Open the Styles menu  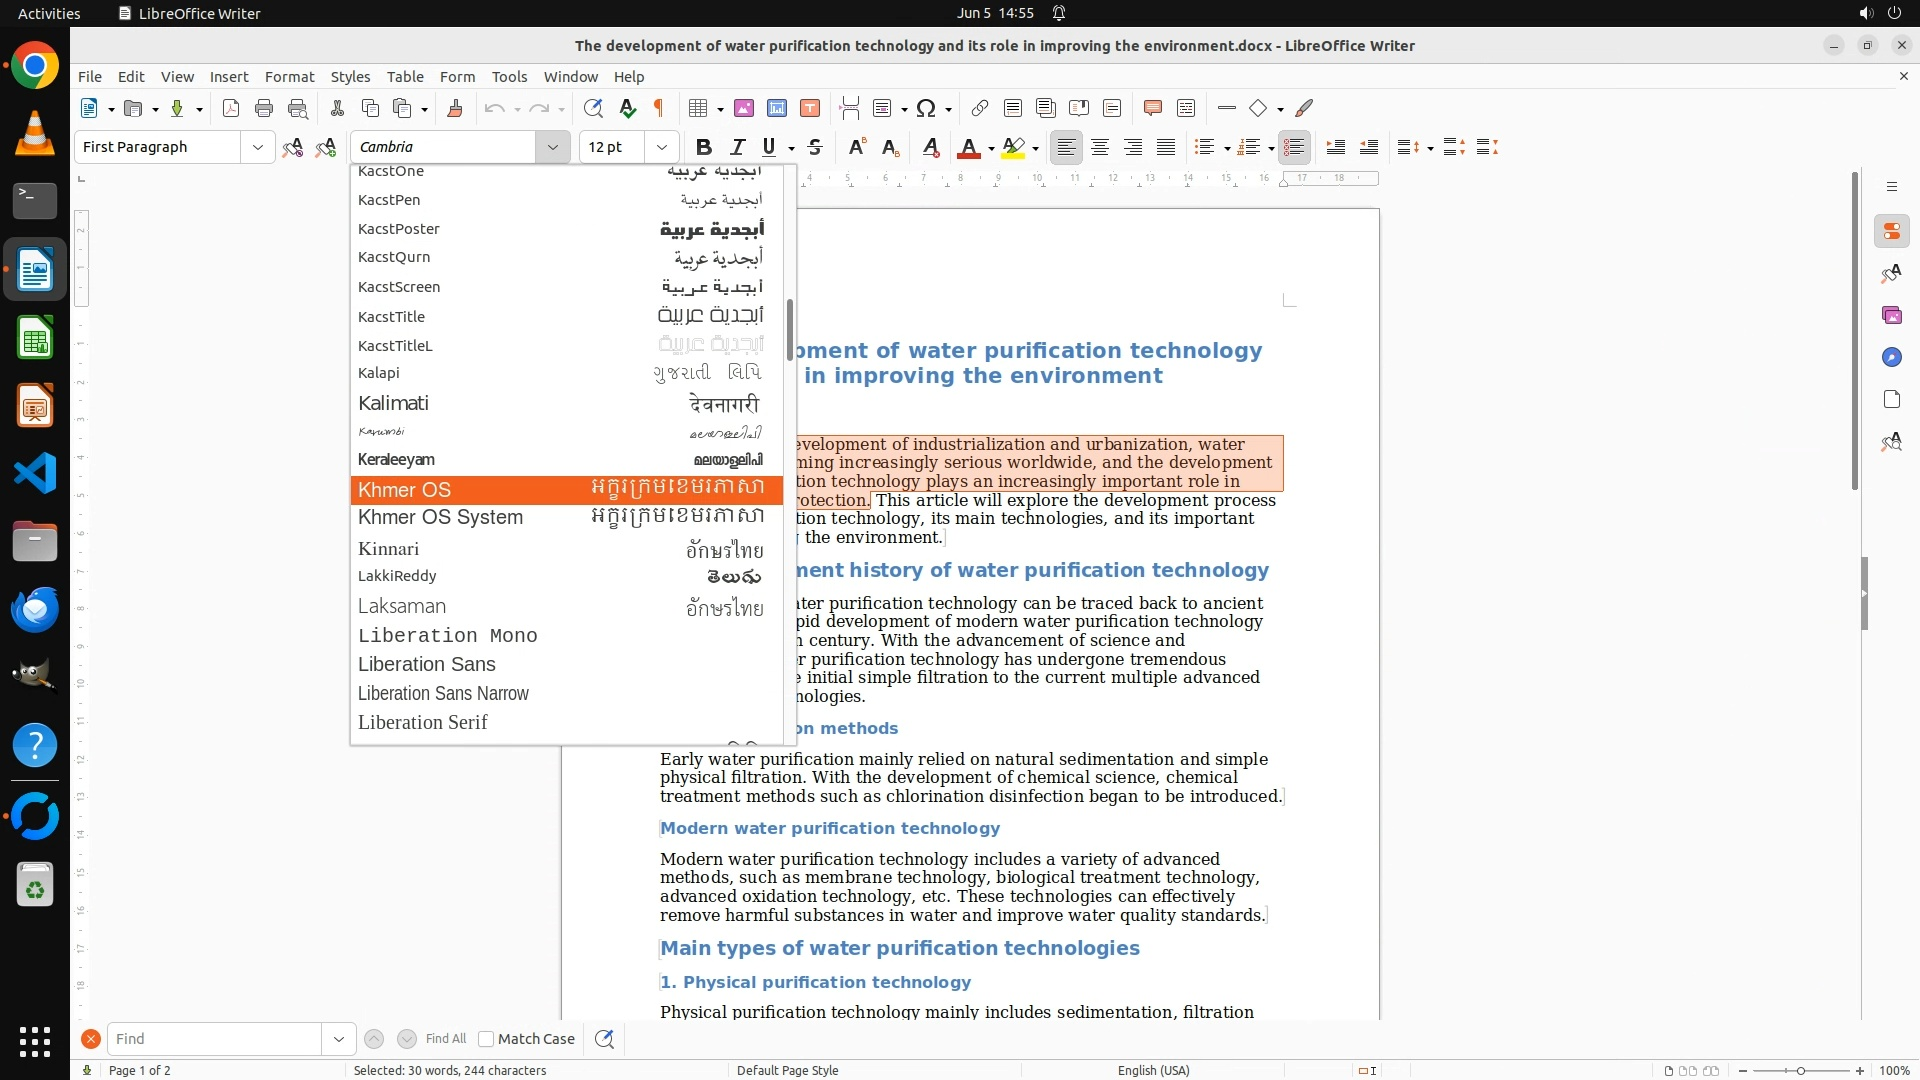350,76
